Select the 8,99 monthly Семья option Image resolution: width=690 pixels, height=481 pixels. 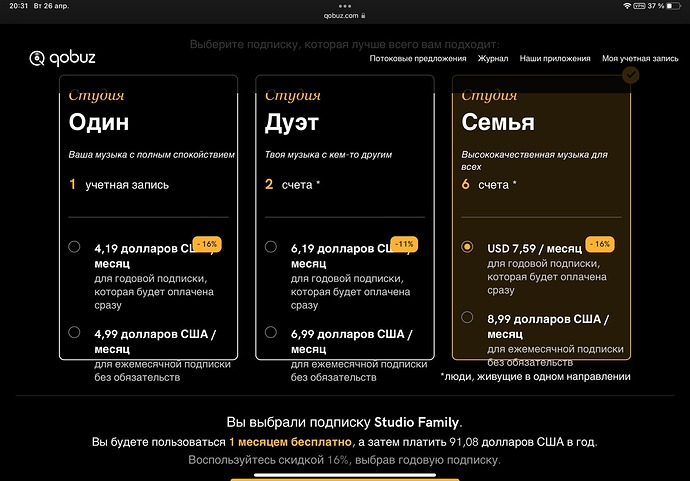tap(467, 317)
